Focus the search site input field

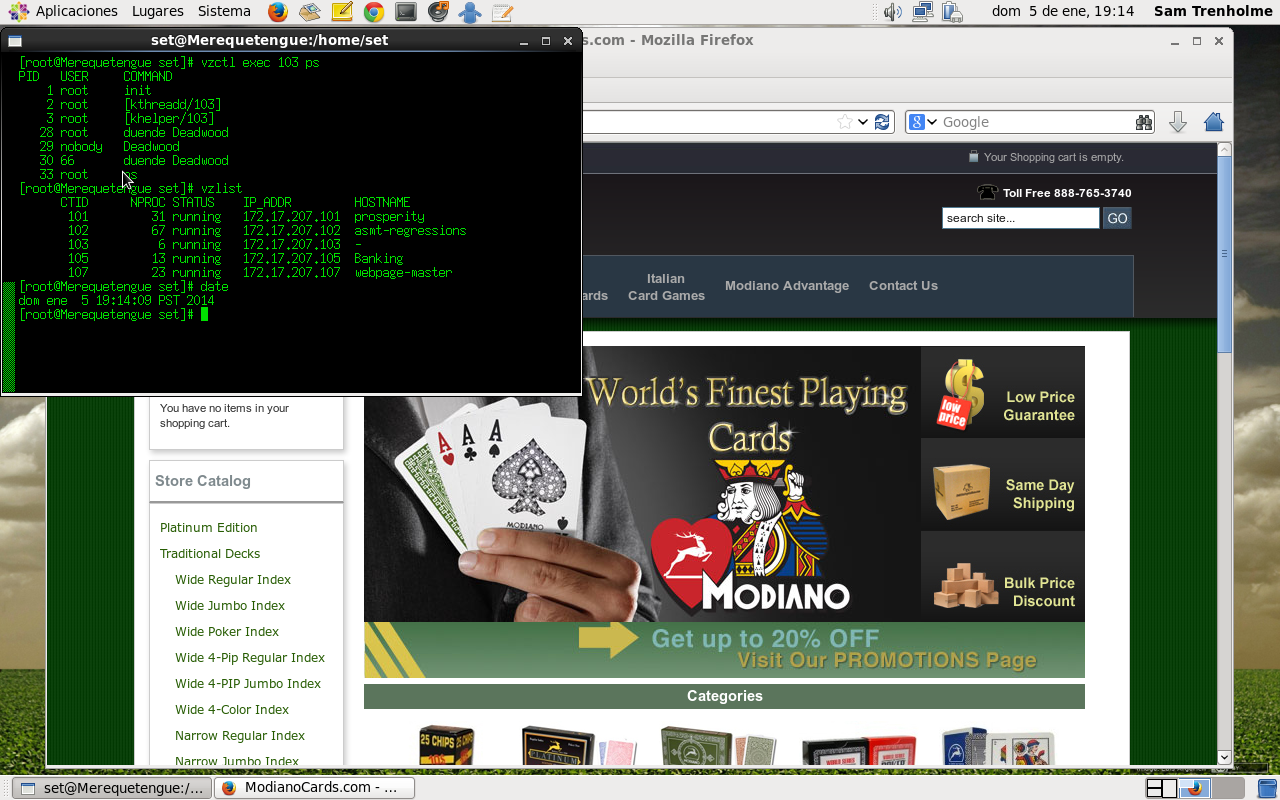pyautogui.click(x=1020, y=218)
